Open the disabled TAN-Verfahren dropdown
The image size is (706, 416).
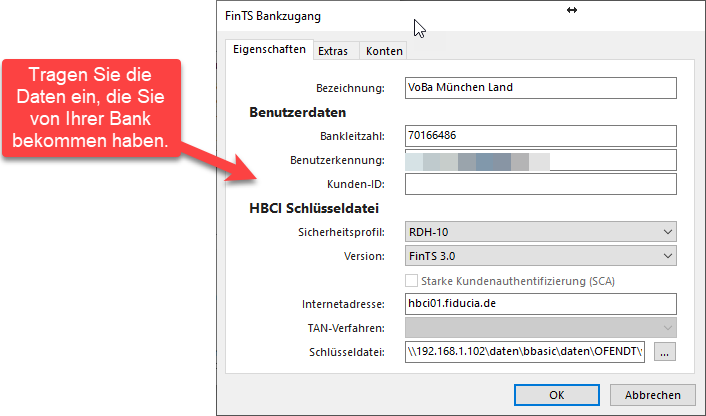540,328
